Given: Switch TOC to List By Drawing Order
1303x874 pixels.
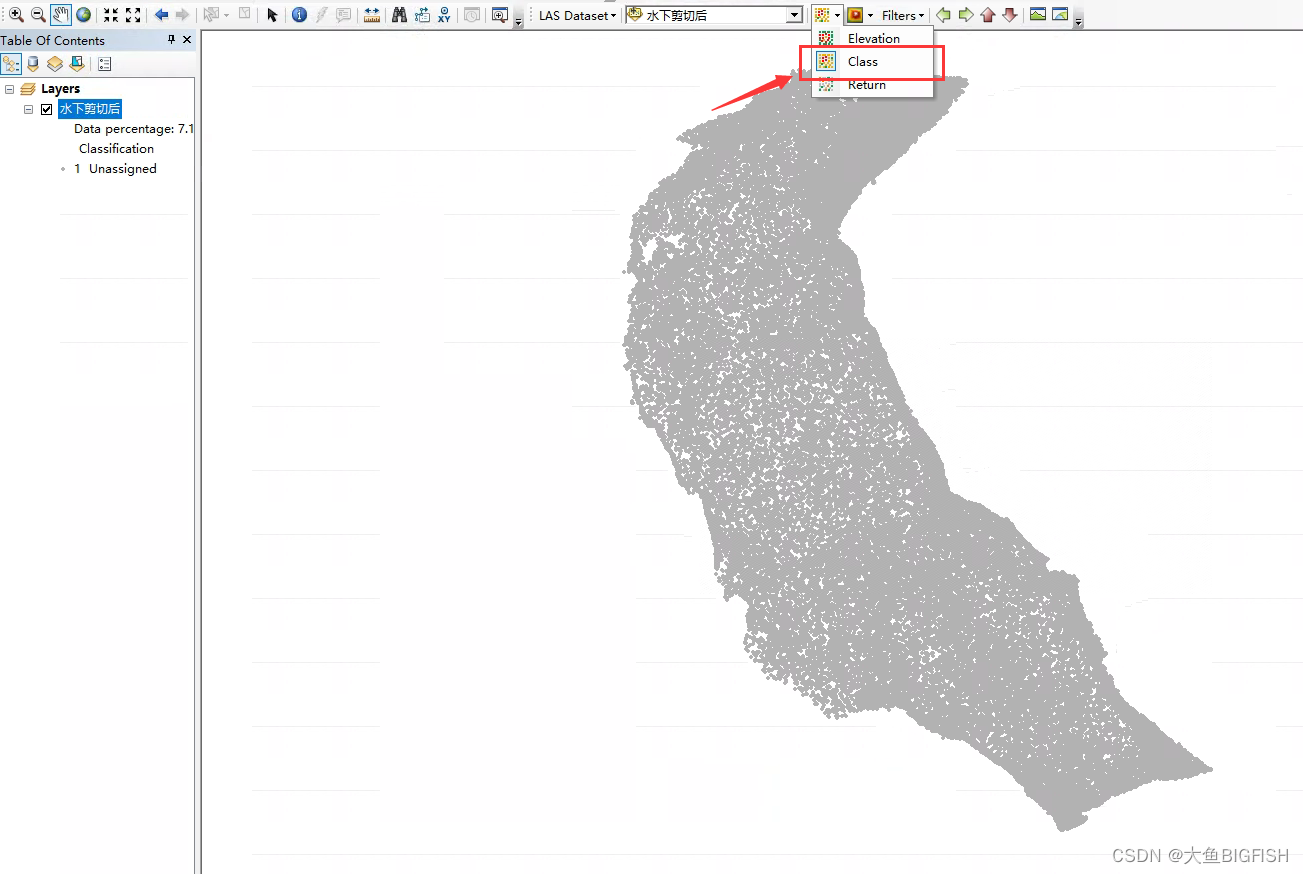Looking at the screenshot, I should (11, 63).
